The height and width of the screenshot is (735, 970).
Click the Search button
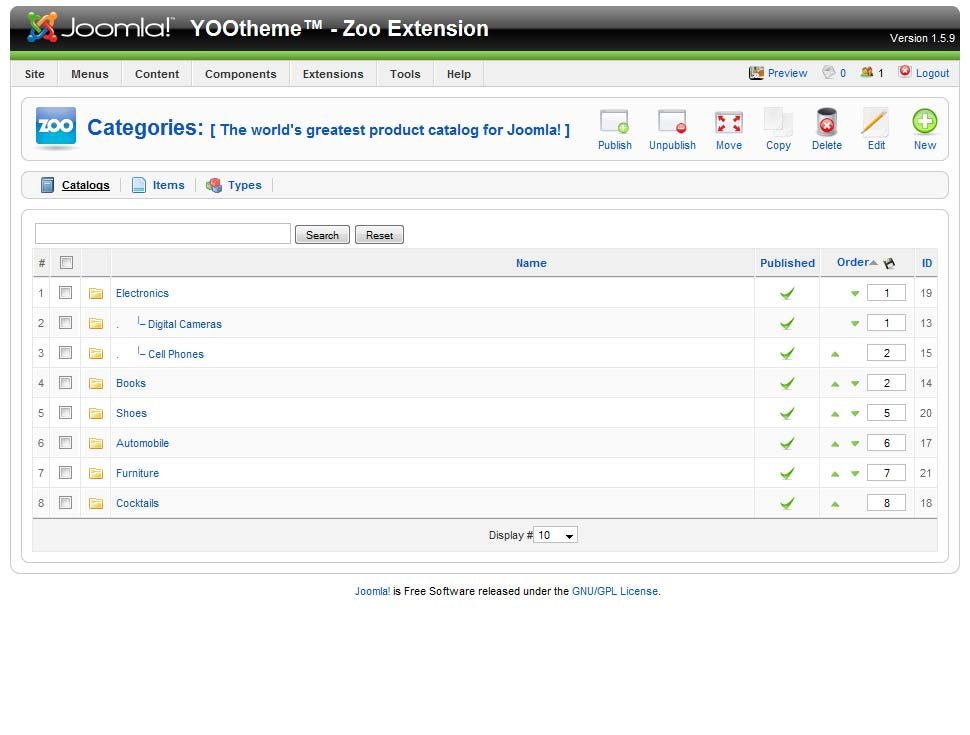pos(322,235)
